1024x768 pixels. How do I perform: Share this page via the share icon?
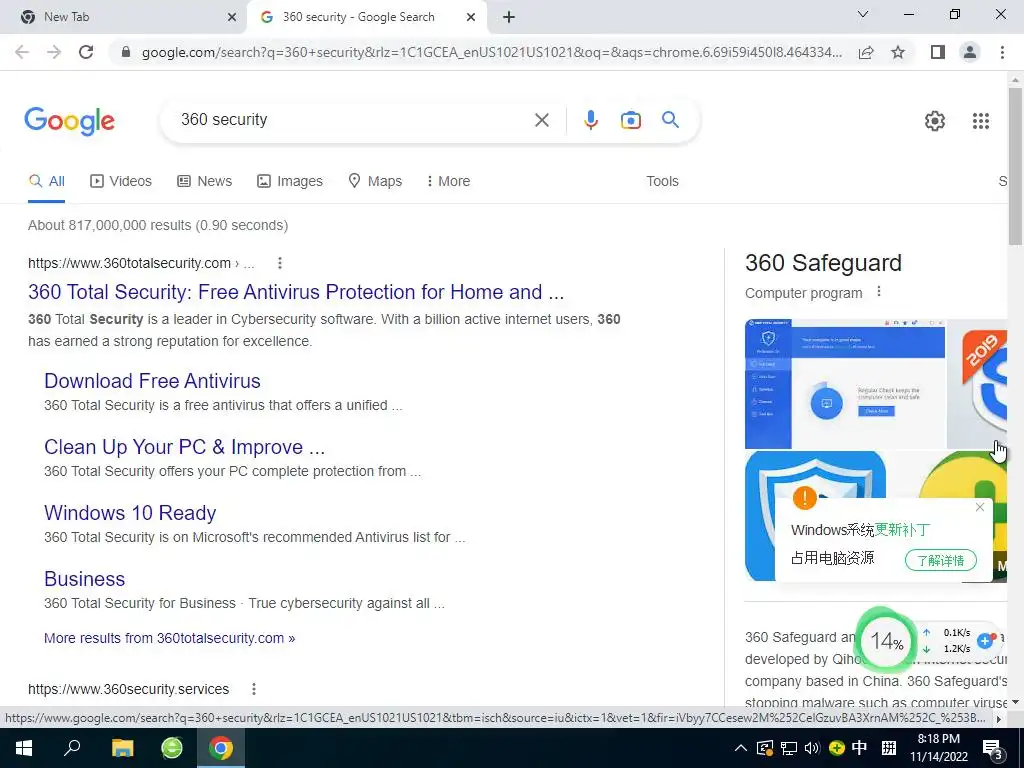(x=866, y=52)
